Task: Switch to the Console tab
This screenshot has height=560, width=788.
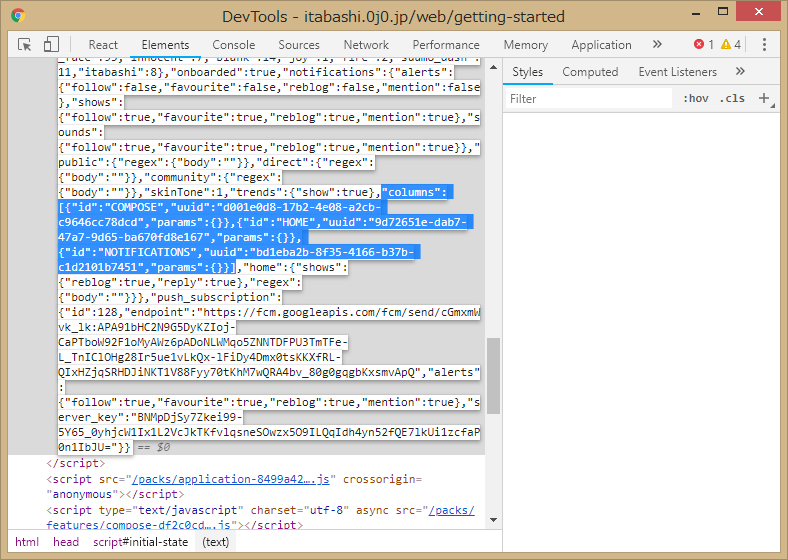Action: pos(233,45)
